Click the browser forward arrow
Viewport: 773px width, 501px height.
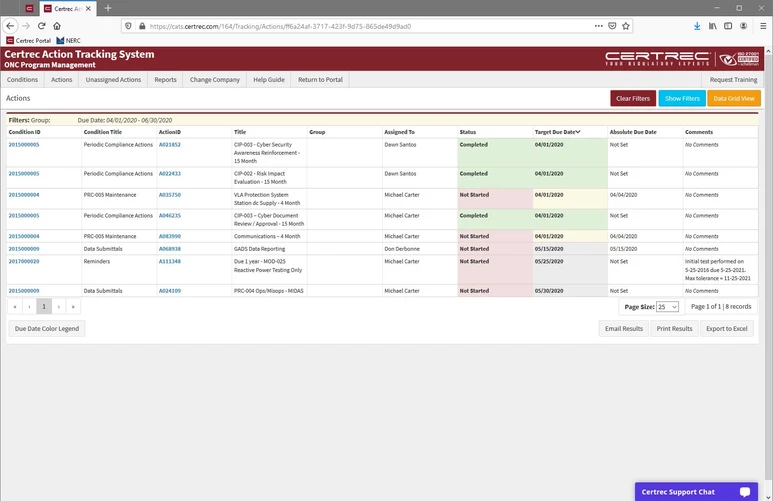[26, 26]
